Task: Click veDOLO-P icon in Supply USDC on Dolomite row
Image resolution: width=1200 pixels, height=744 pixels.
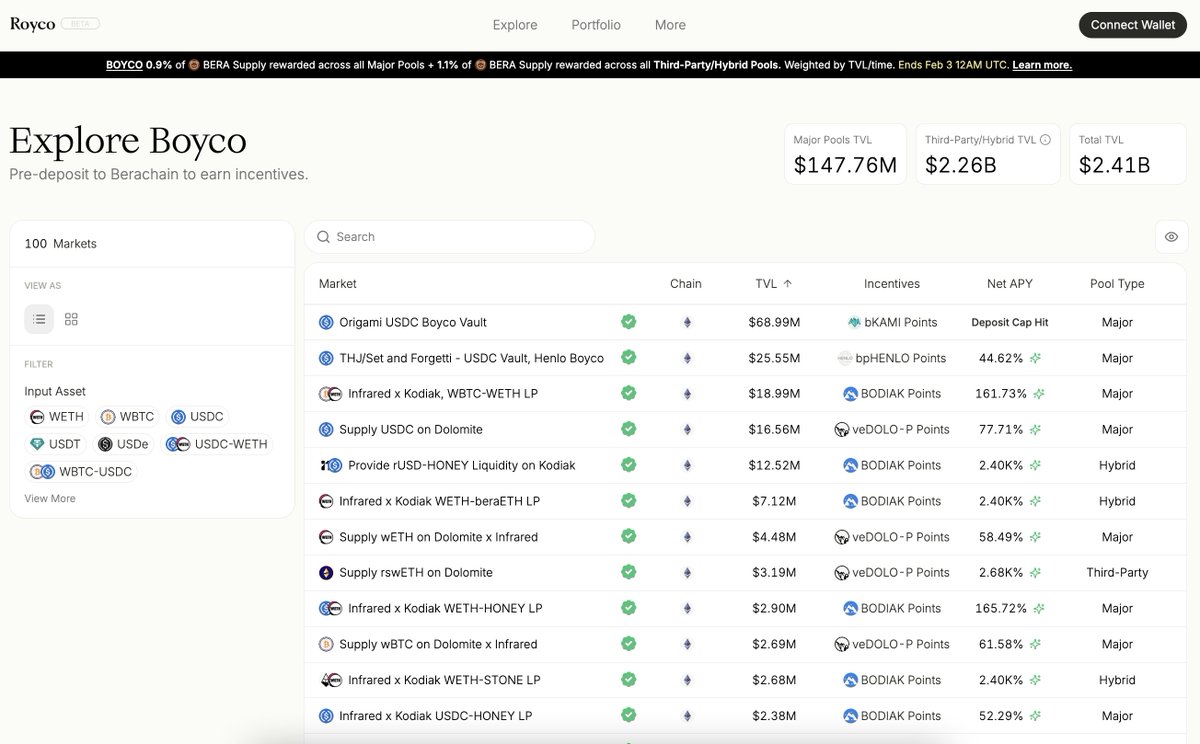Action: pos(842,429)
